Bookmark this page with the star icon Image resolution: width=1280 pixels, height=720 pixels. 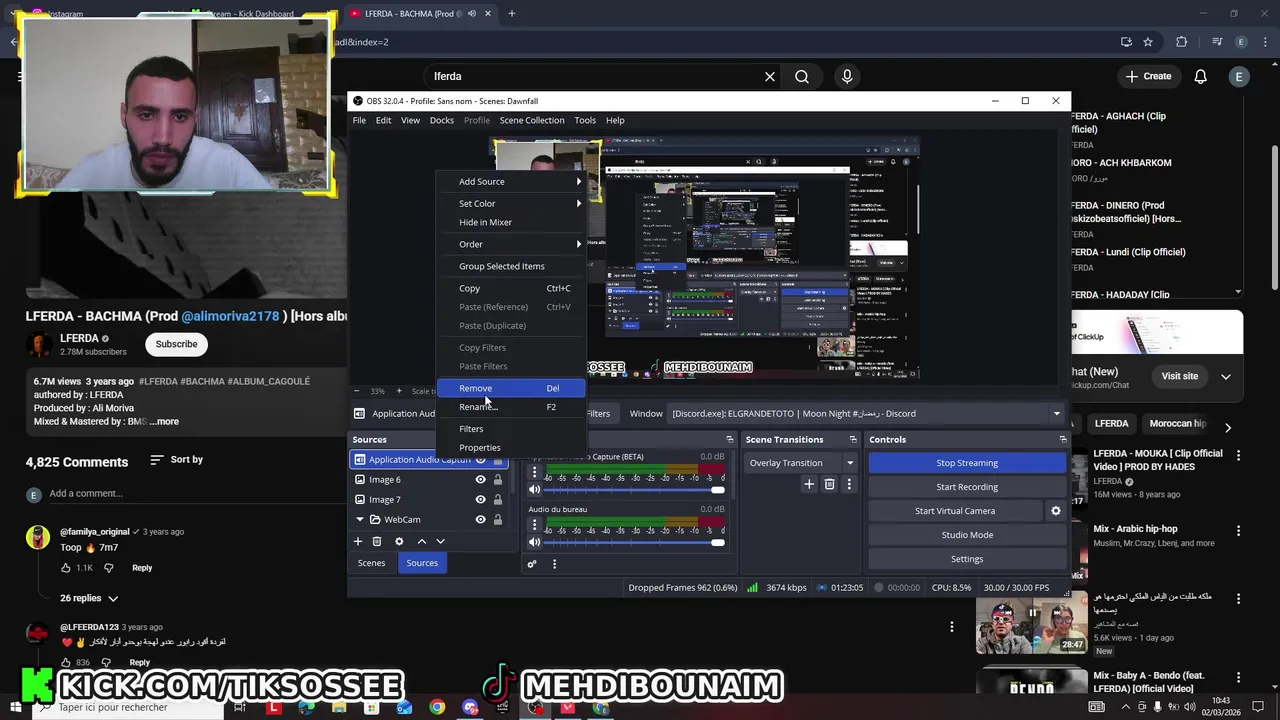tap(1148, 42)
